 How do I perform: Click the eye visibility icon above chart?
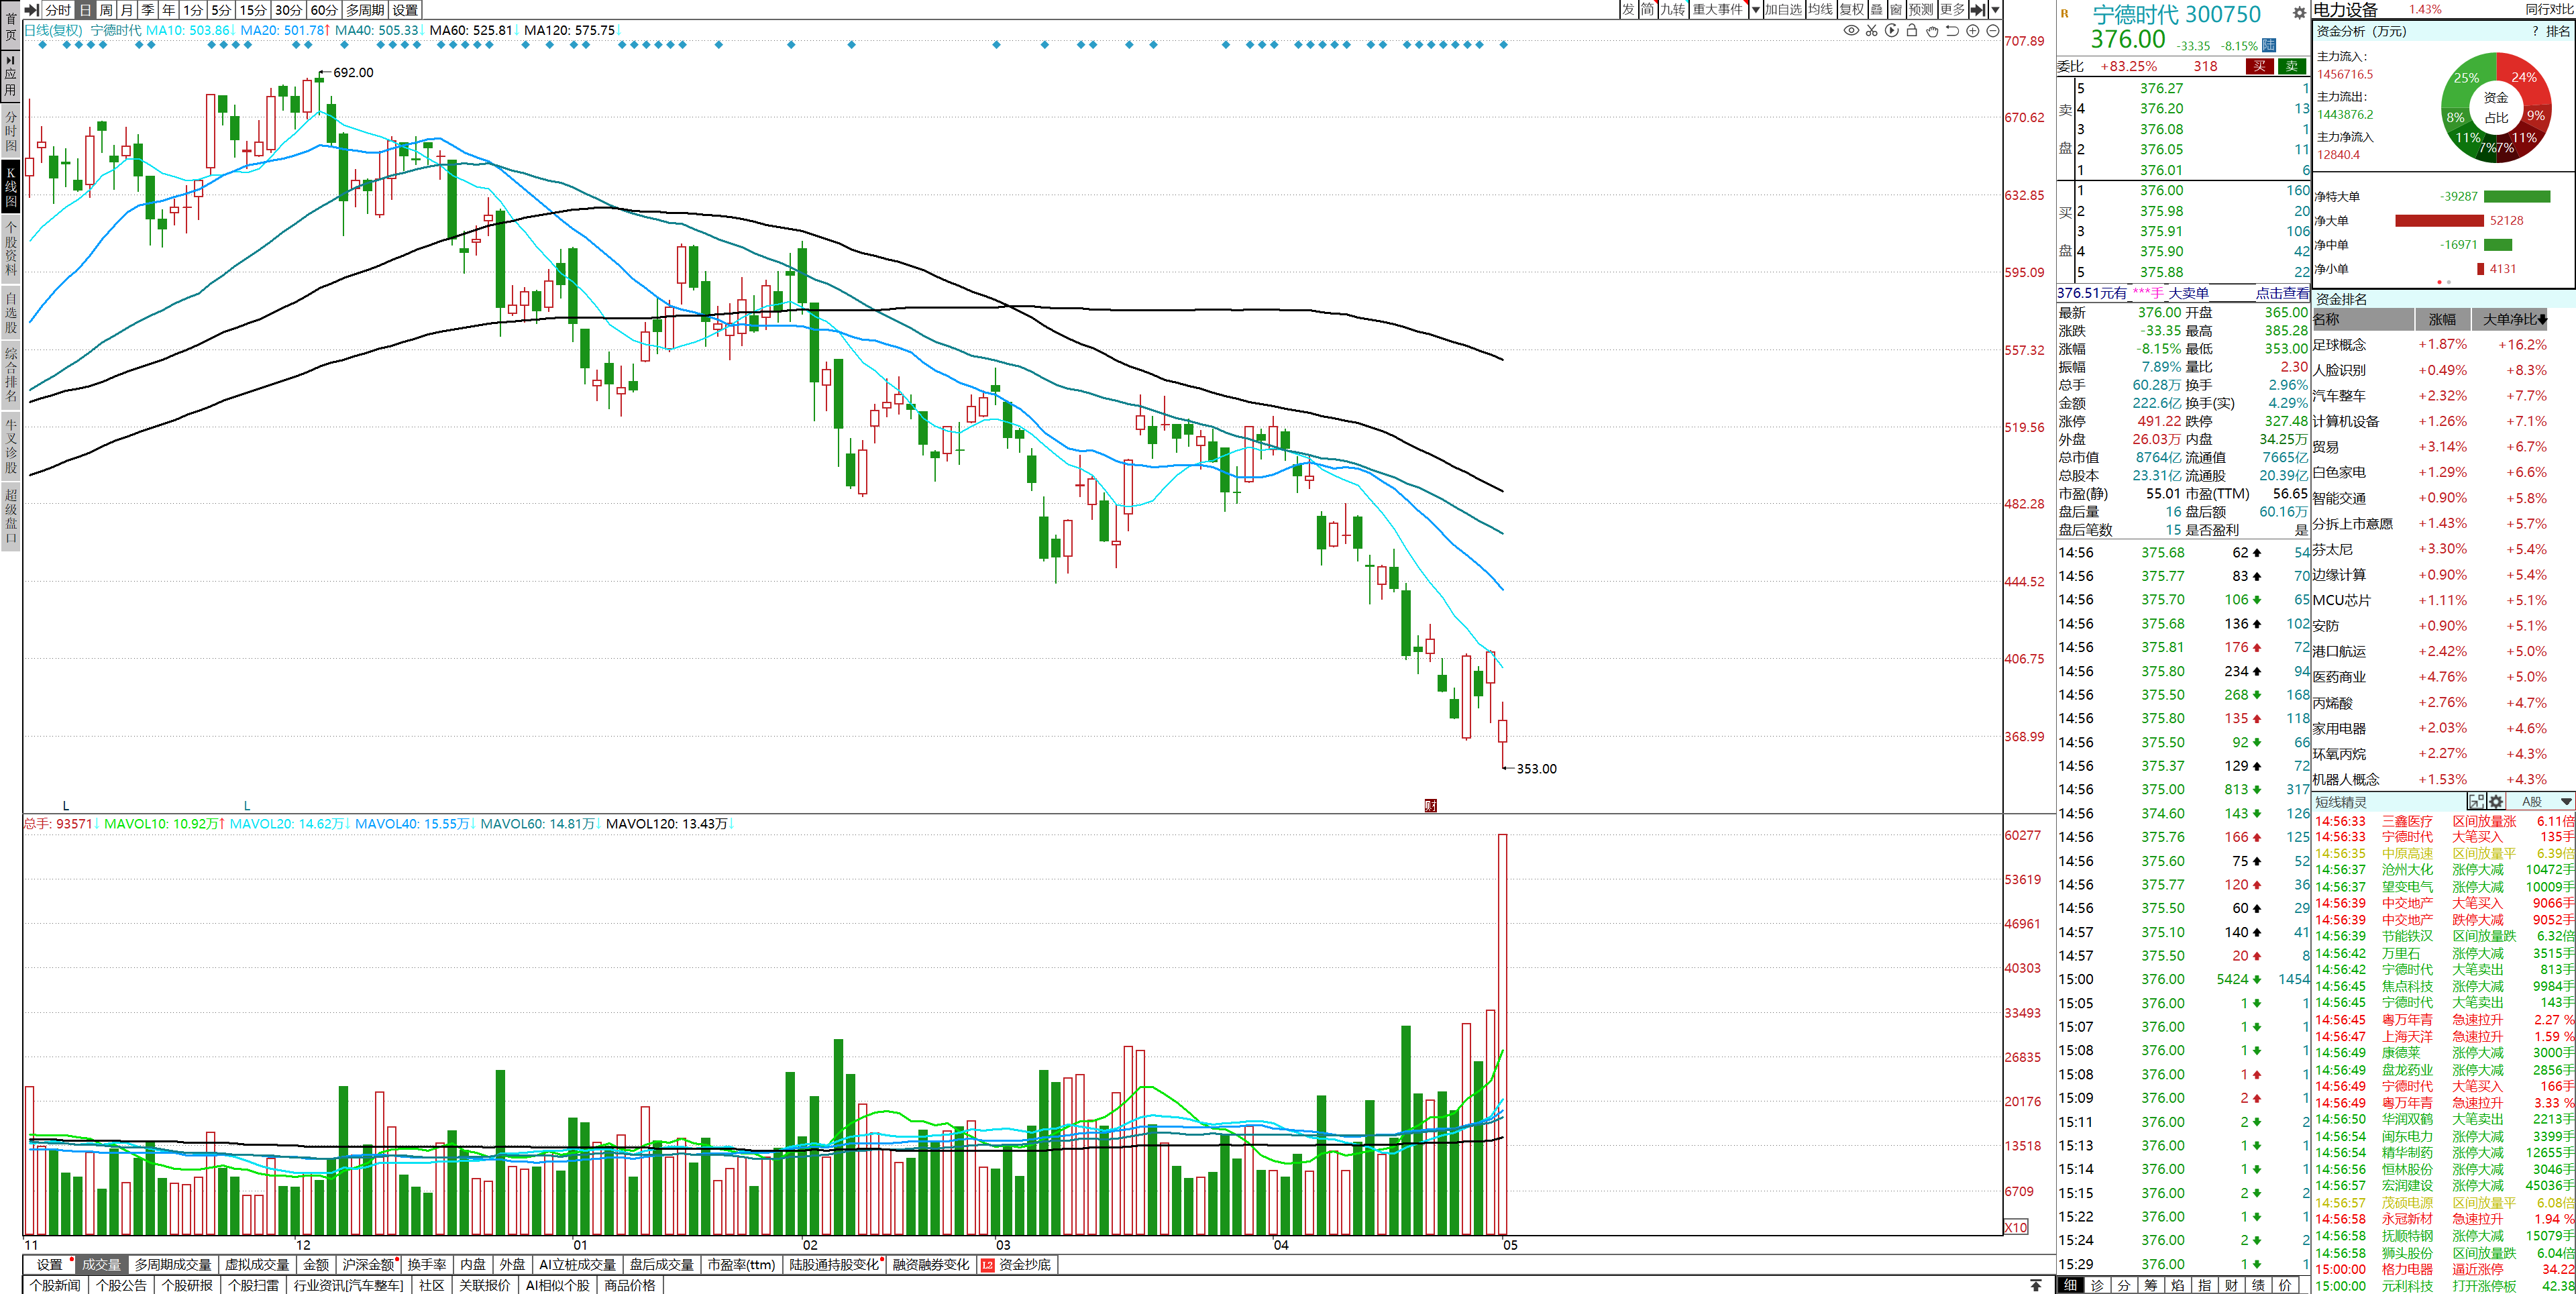click(x=1851, y=31)
